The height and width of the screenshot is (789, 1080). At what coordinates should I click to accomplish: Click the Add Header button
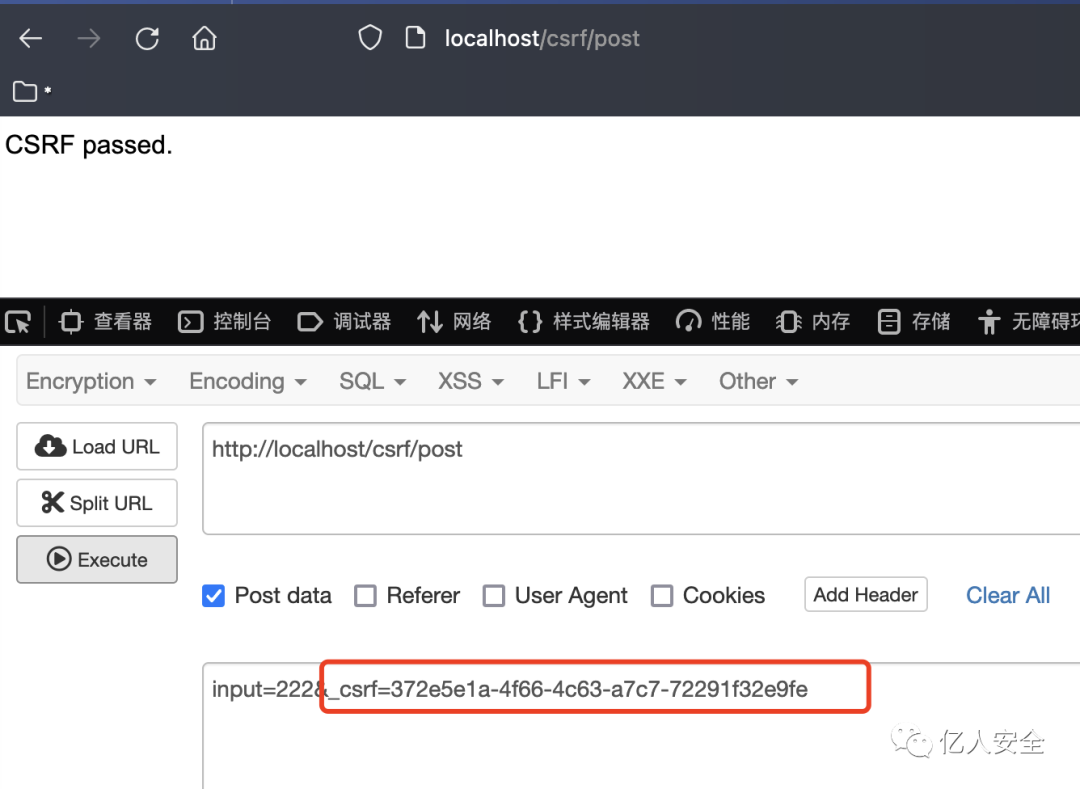(866, 594)
